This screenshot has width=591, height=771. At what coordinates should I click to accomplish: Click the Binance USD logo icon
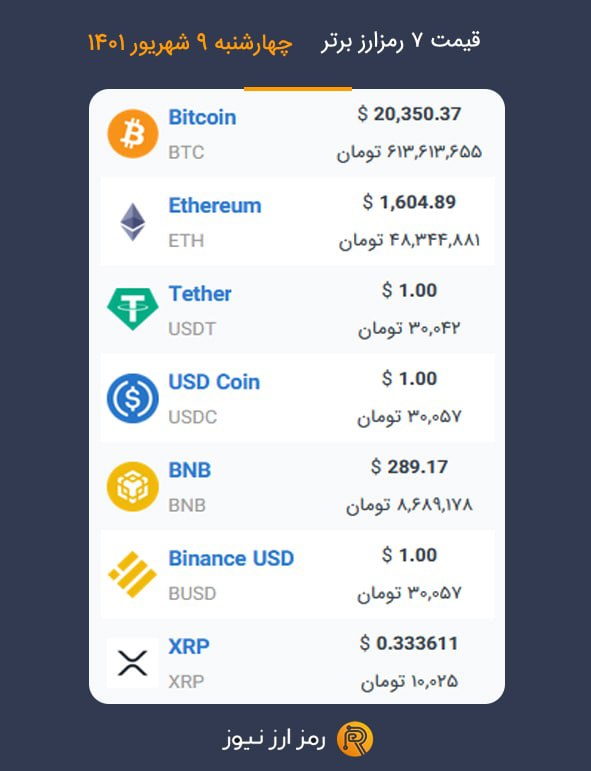point(132,574)
